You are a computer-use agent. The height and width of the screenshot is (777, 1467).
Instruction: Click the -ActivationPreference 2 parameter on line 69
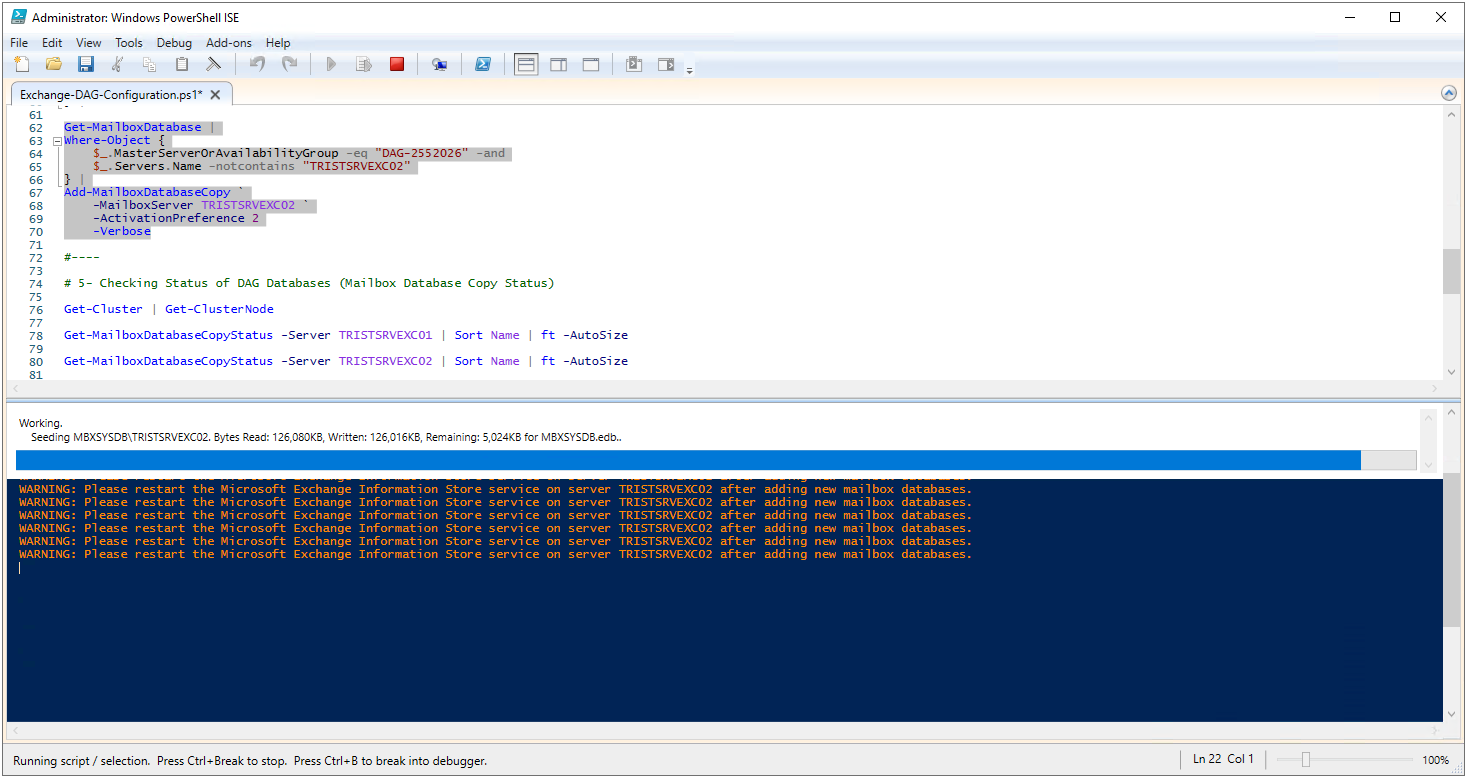tap(176, 218)
